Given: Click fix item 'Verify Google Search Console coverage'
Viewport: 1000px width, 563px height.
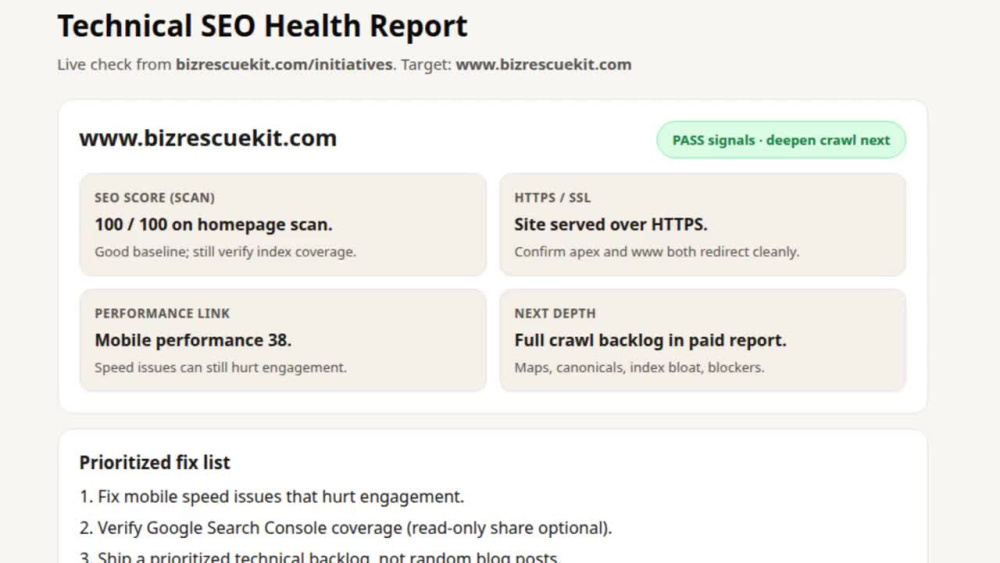Looking at the screenshot, I should point(346,528).
